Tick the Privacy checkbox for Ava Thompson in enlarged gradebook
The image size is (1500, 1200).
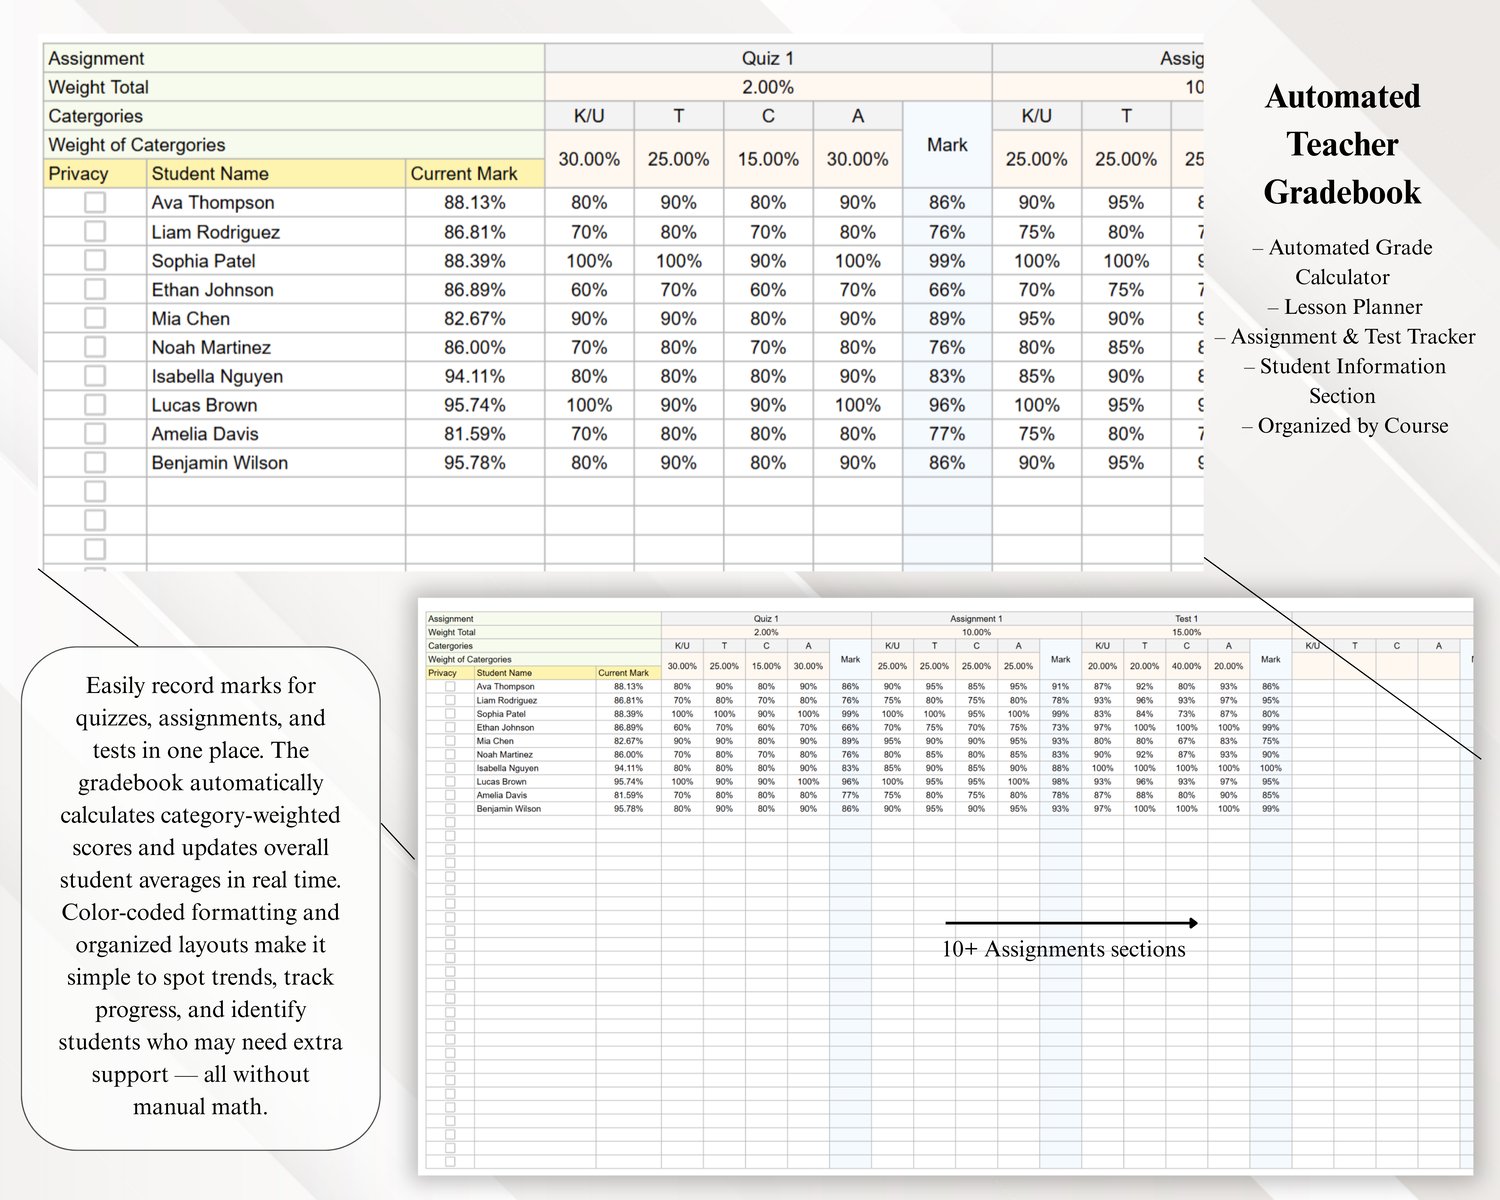pyautogui.click(x=95, y=202)
